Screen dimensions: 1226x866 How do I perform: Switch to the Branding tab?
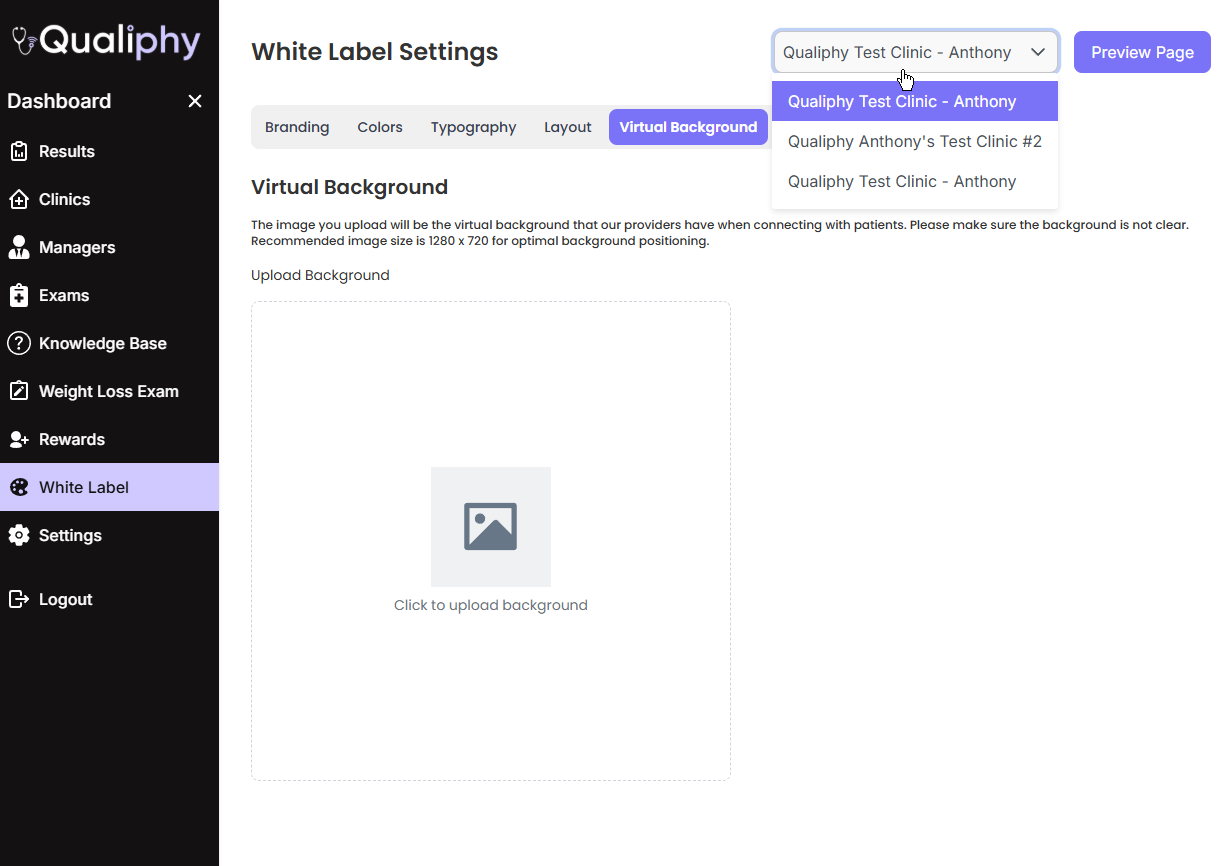tap(297, 127)
